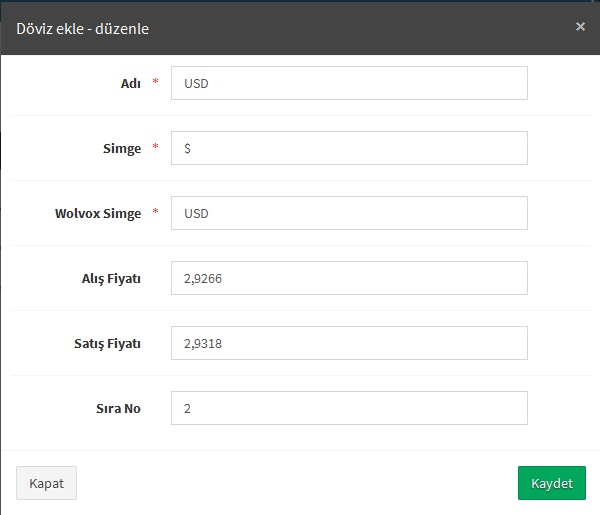Close the Döviz ekle dialog with X
Viewport: 600px width, 515px height.
580,26
